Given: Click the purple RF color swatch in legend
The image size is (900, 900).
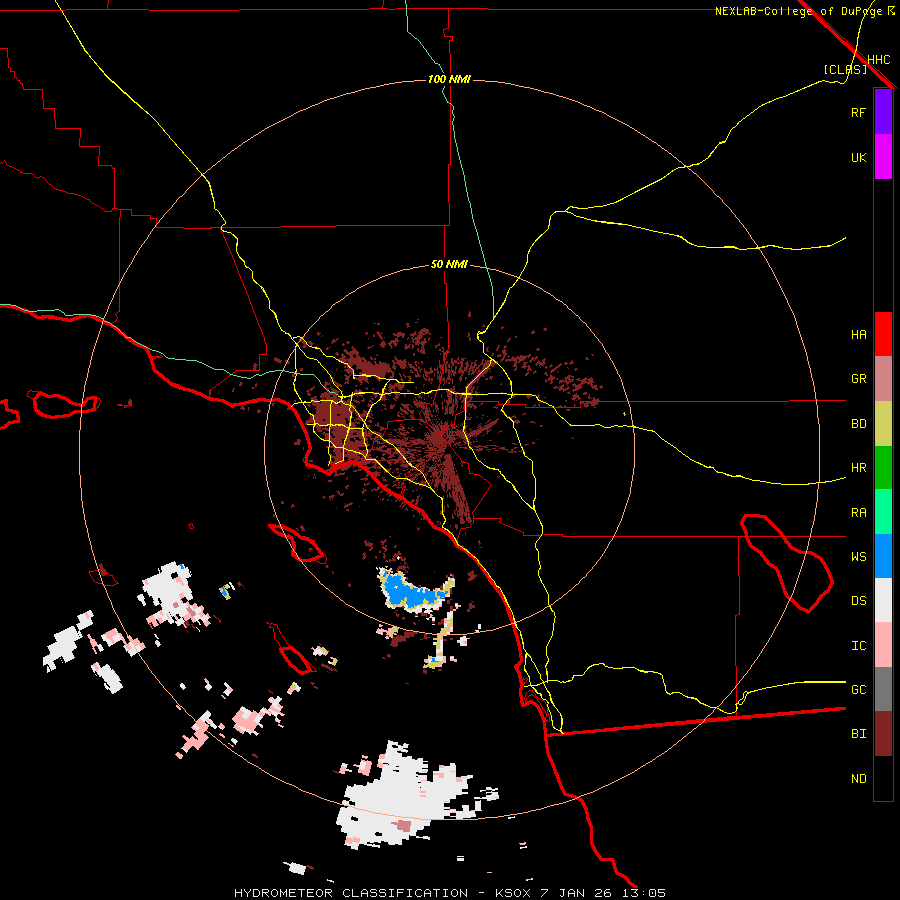Looking at the screenshot, I should pyautogui.click(x=883, y=112).
